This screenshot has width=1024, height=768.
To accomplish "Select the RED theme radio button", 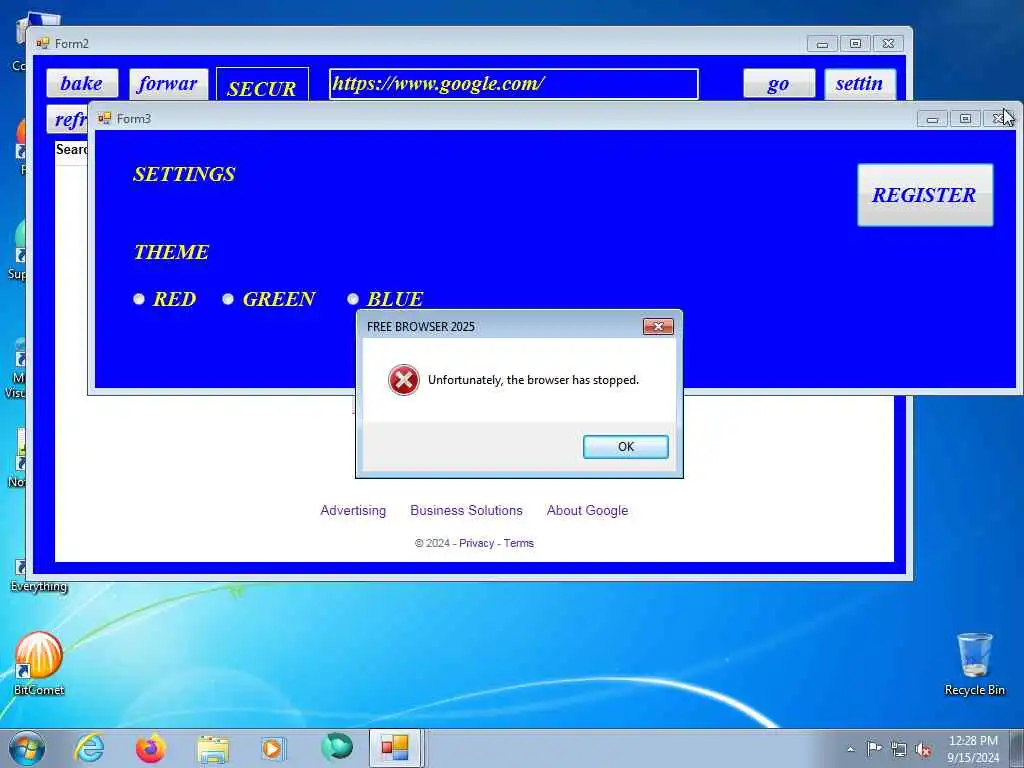I will tap(138, 299).
